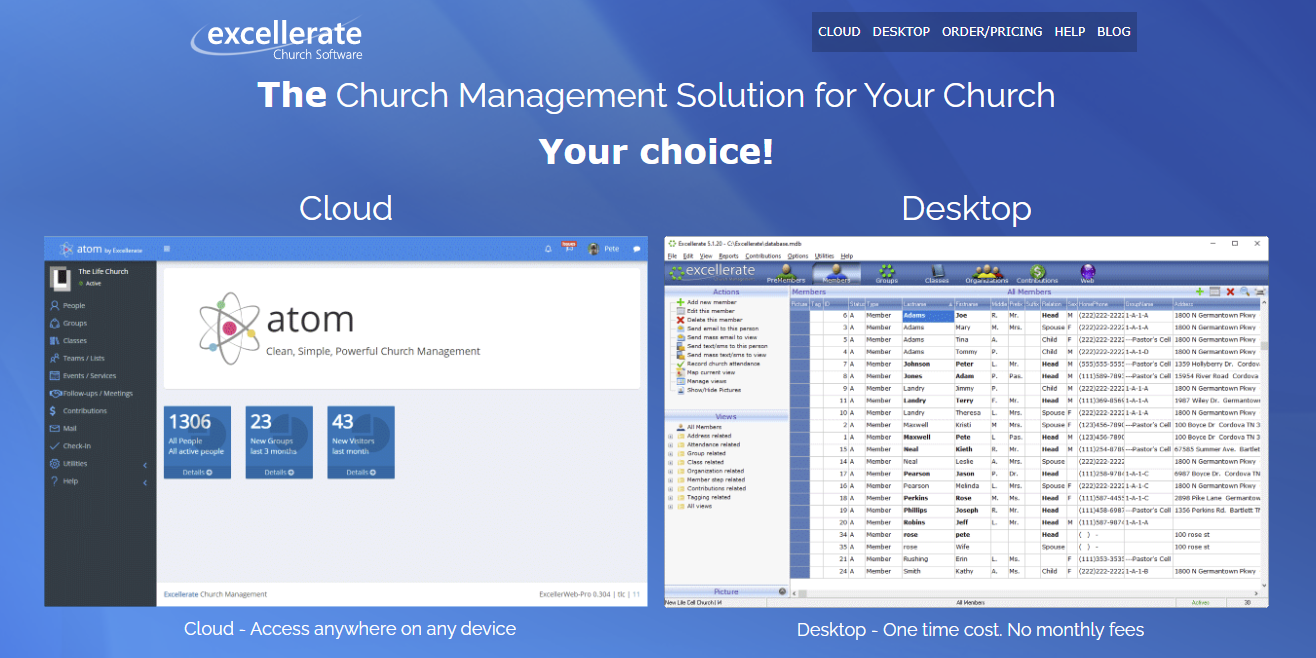Screen dimensions: 1316x658
Task: Go to CLOUD in site navigation
Action: (x=839, y=32)
